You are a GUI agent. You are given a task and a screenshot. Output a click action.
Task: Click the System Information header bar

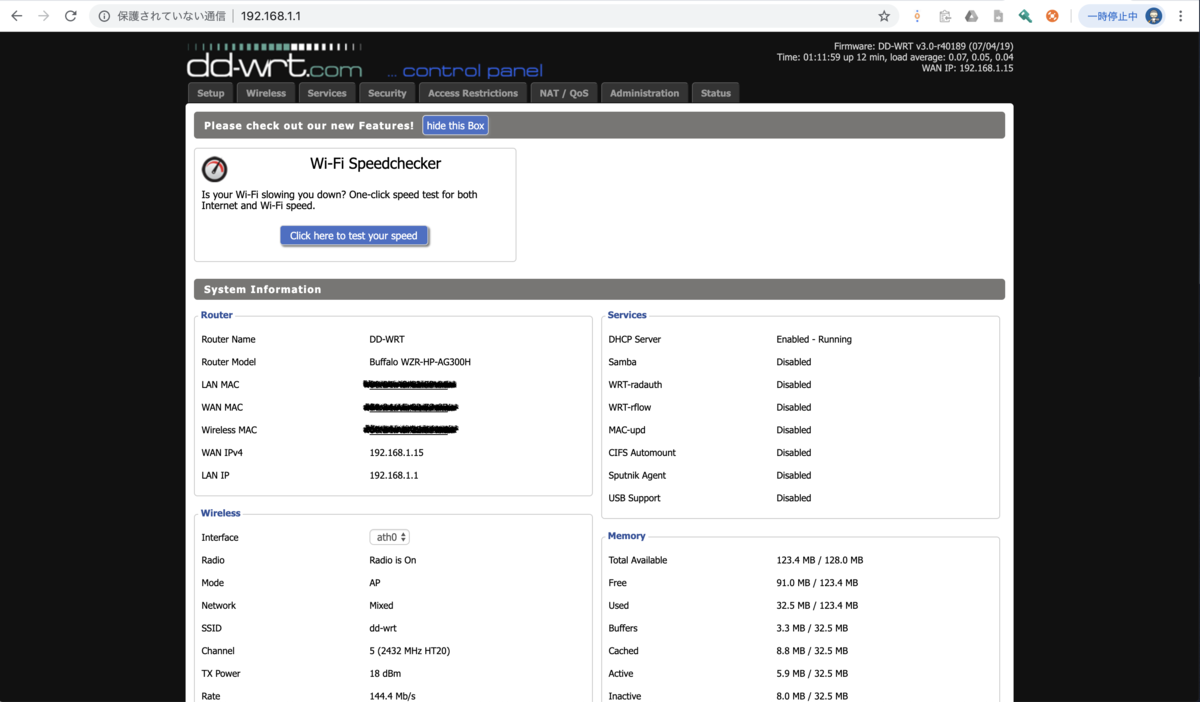599,289
